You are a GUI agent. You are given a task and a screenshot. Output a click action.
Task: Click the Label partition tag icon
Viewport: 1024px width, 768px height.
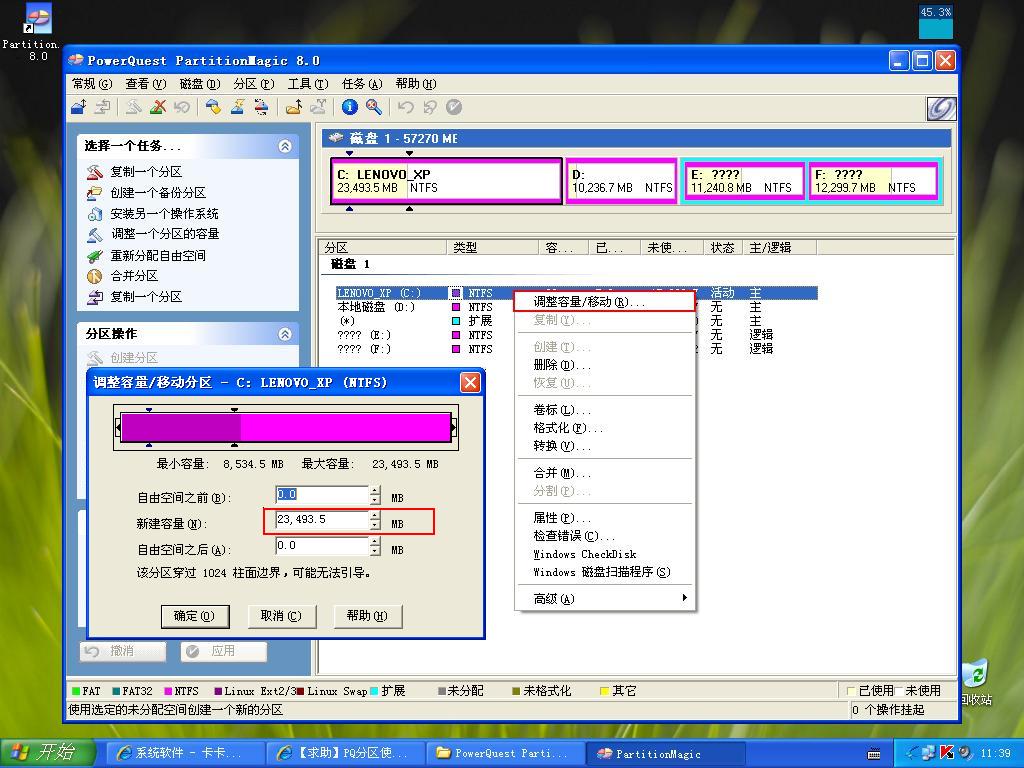[213, 107]
